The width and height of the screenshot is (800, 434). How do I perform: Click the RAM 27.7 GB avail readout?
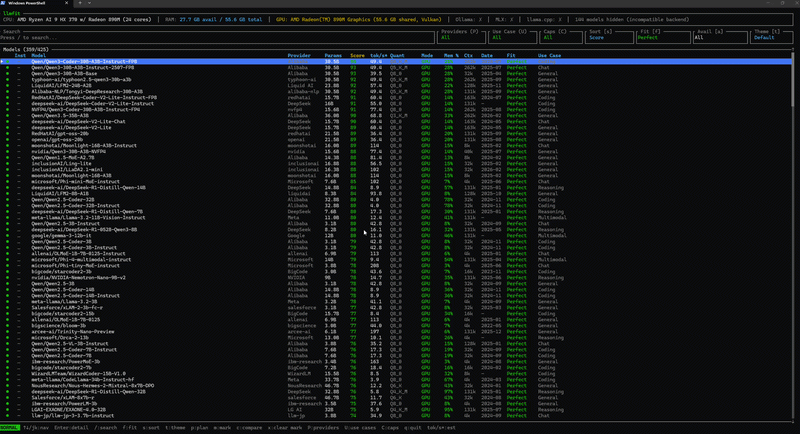point(213,20)
